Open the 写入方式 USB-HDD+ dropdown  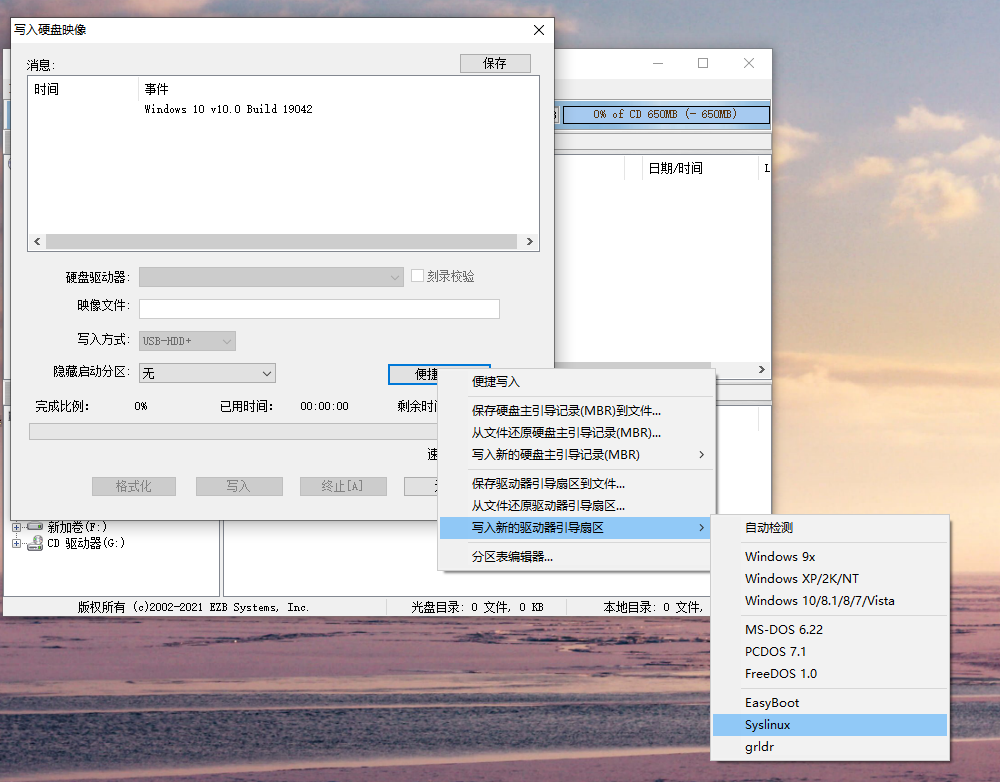coord(187,341)
